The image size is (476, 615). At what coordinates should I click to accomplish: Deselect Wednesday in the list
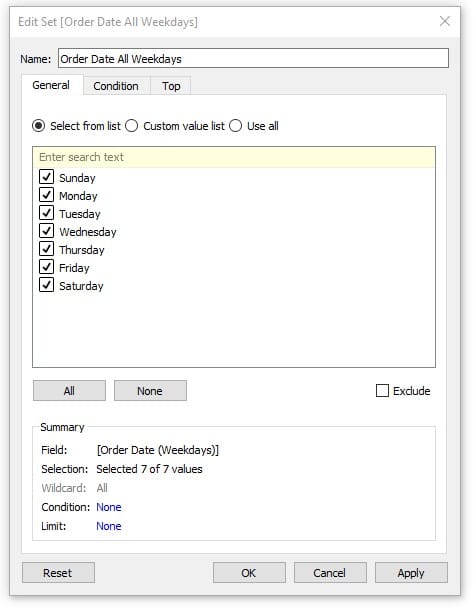[x=46, y=231]
